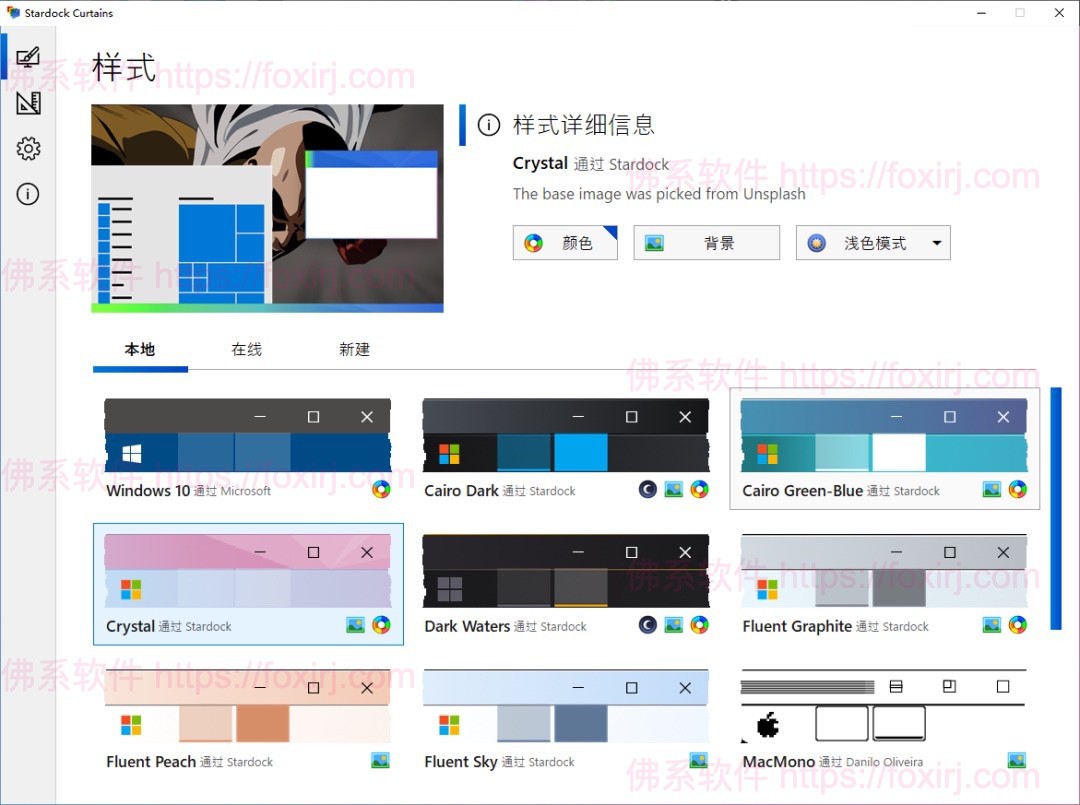Click dark mode moon icon on Dark Waters
This screenshot has height=805, width=1080.
tap(648, 625)
